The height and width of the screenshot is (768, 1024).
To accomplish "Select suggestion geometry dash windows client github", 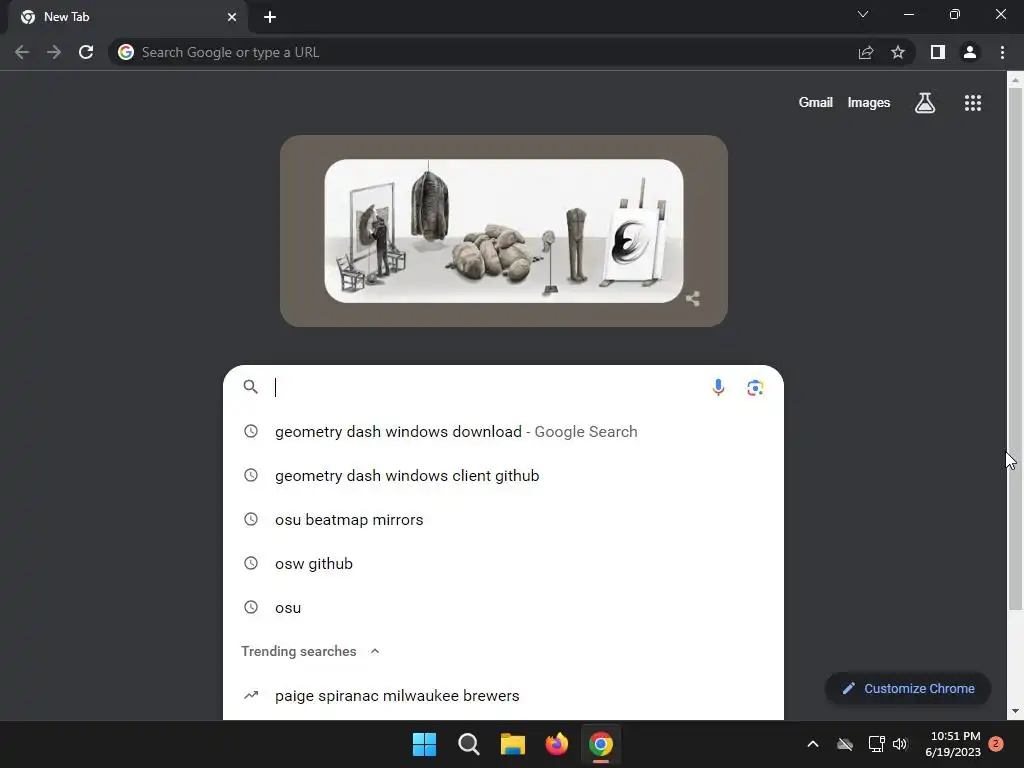I will pos(503,475).
